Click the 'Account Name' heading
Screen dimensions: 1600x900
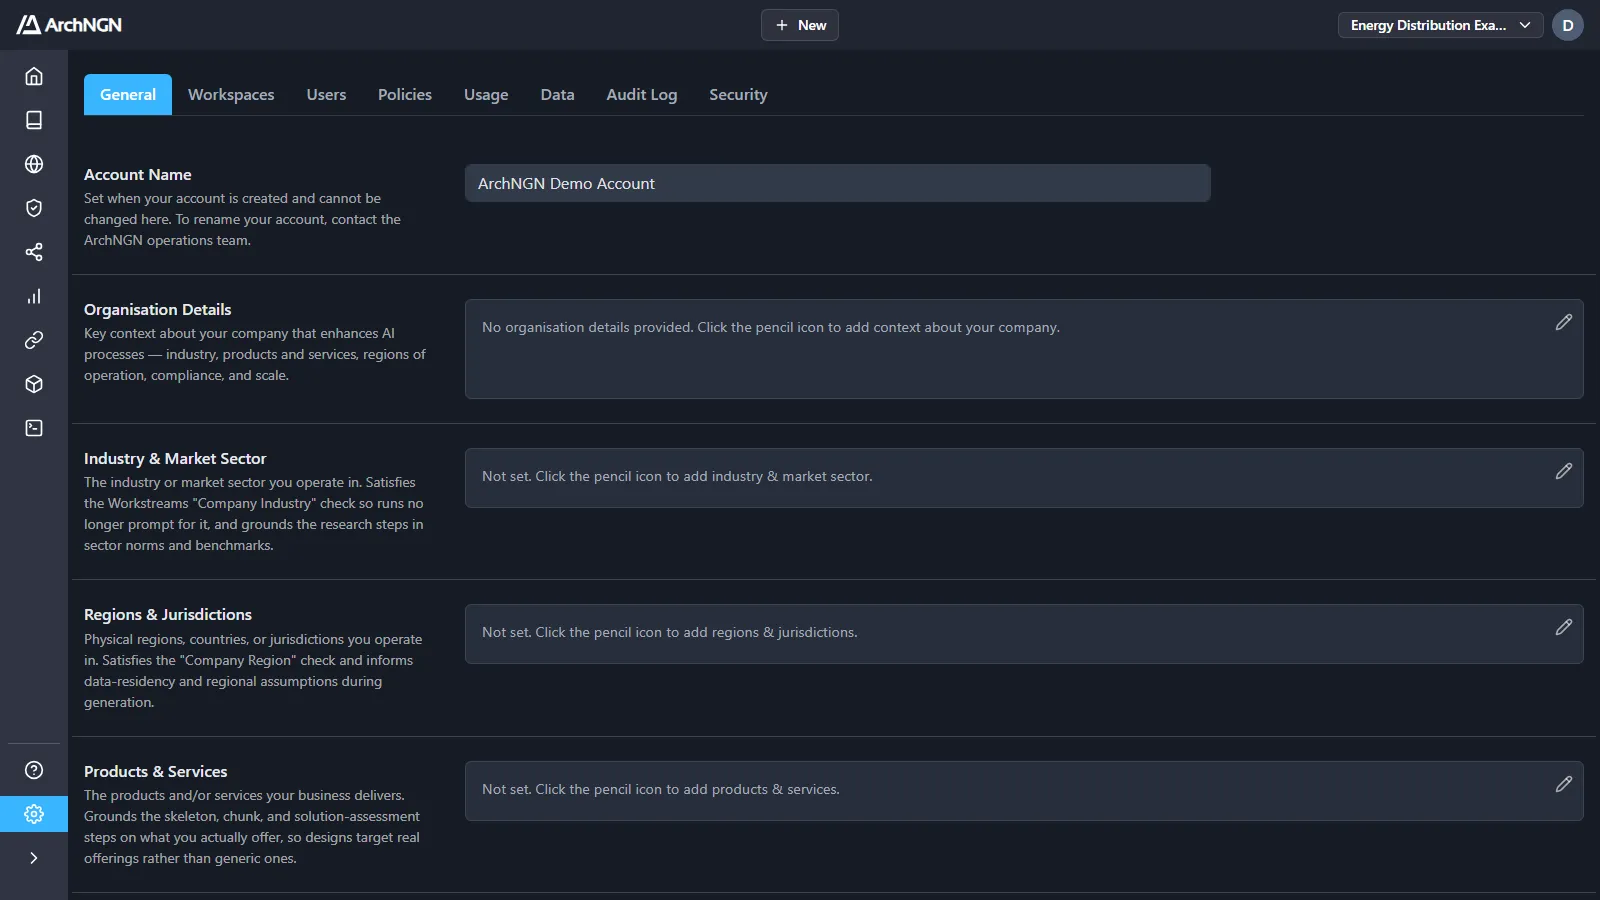[x=138, y=174]
